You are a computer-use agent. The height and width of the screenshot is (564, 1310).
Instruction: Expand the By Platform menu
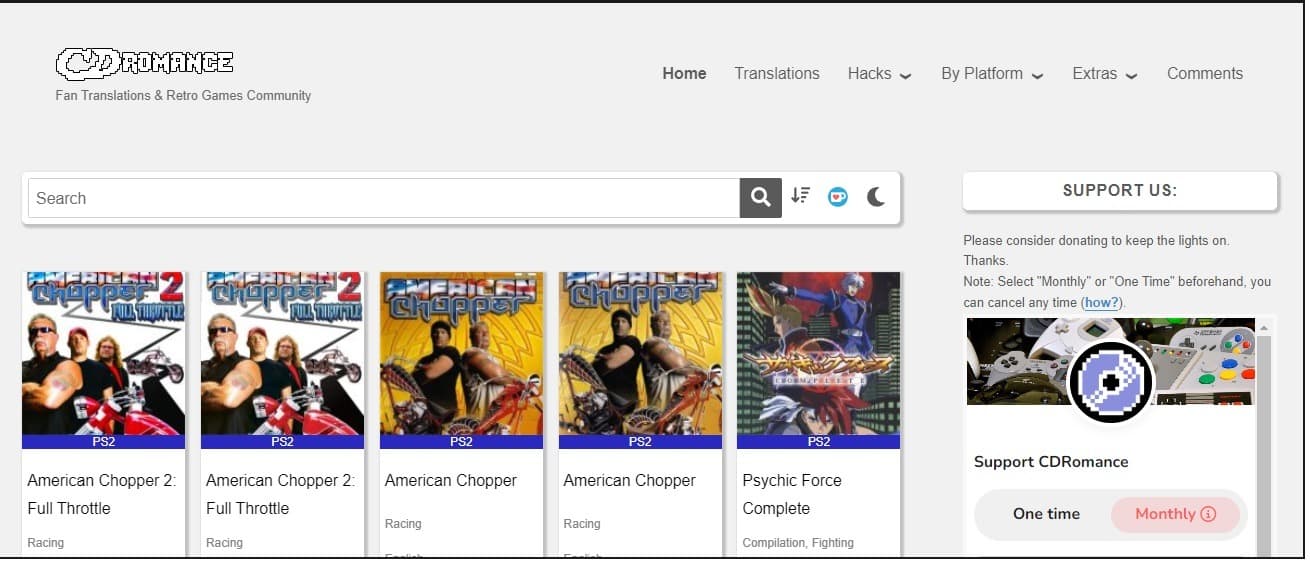click(x=992, y=73)
